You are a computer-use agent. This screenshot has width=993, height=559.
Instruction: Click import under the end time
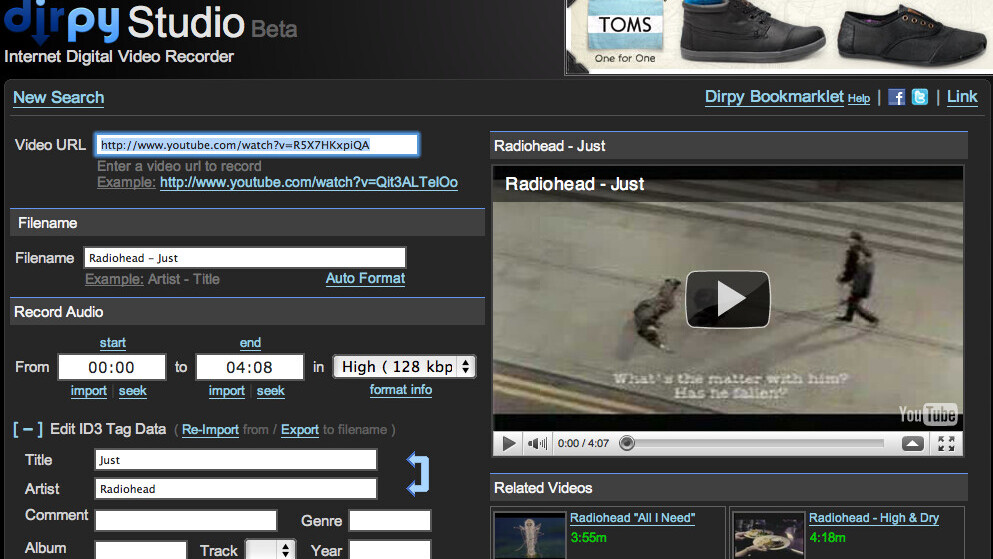click(227, 391)
